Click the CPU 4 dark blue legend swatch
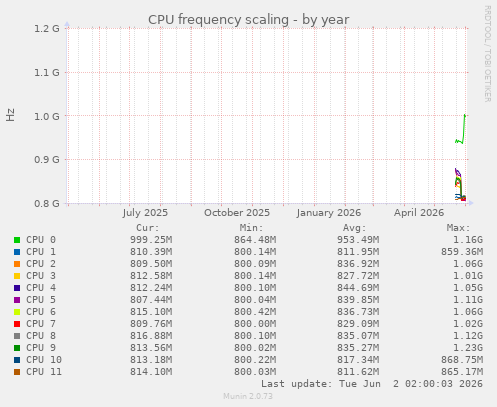Image resolution: width=497 pixels, height=407 pixels. [x=17, y=288]
